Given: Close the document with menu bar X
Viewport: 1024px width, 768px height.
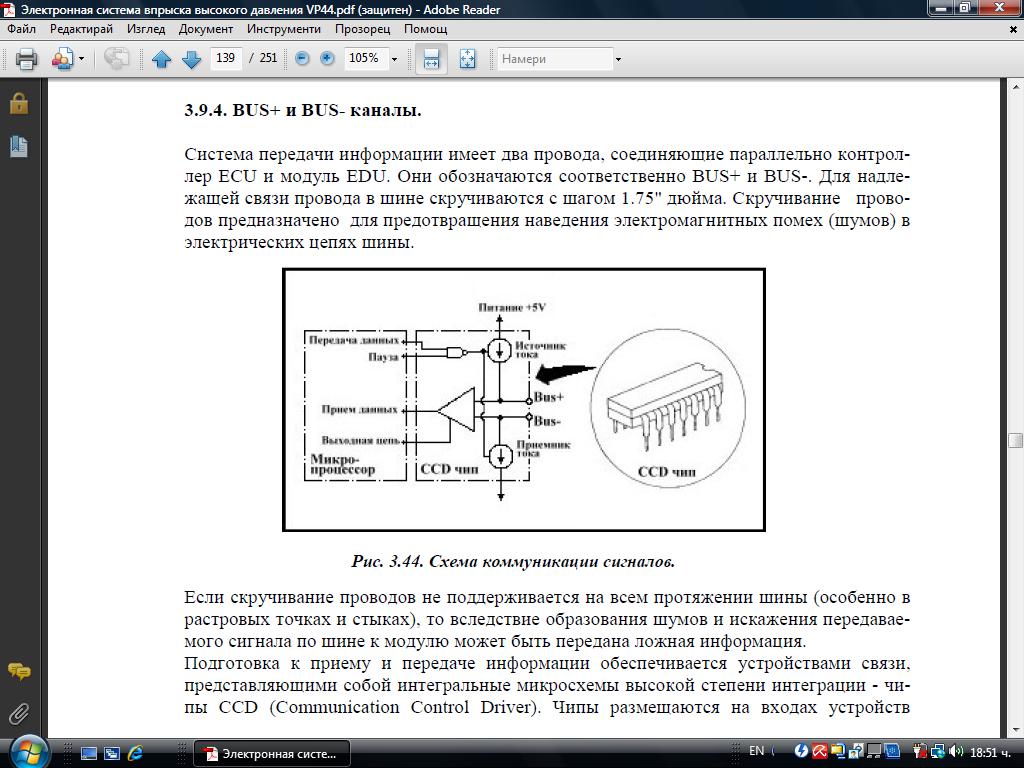Looking at the screenshot, I should point(1014,29).
